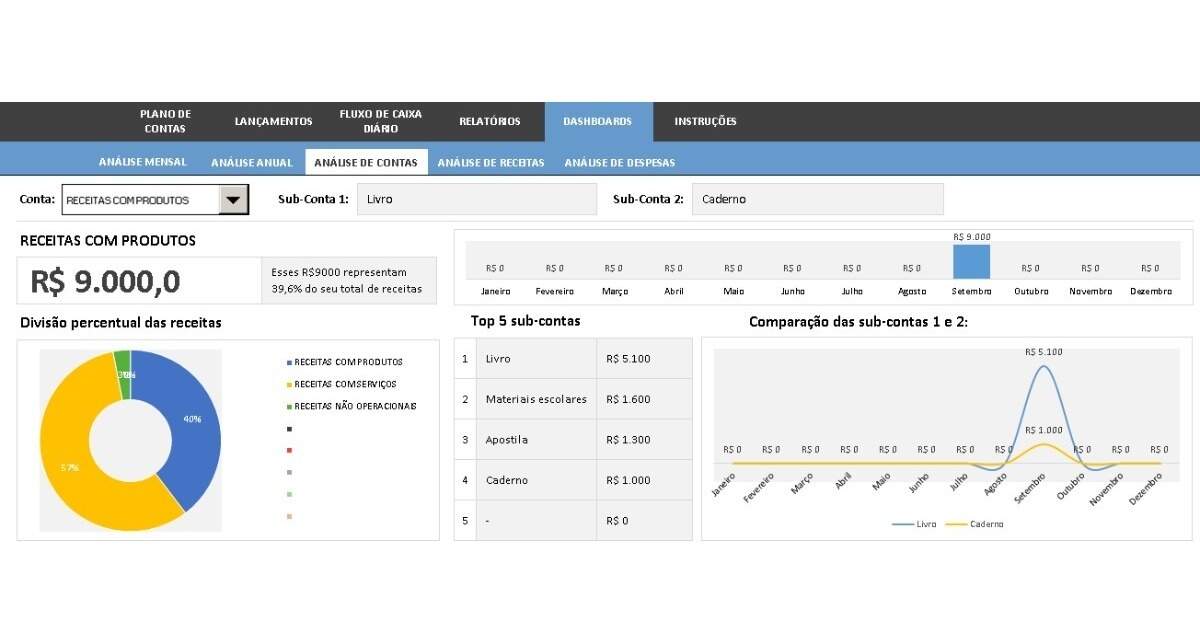Open the Lançamentos tab
This screenshot has height=644, width=1200.
pyautogui.click(x=273, y=121)
